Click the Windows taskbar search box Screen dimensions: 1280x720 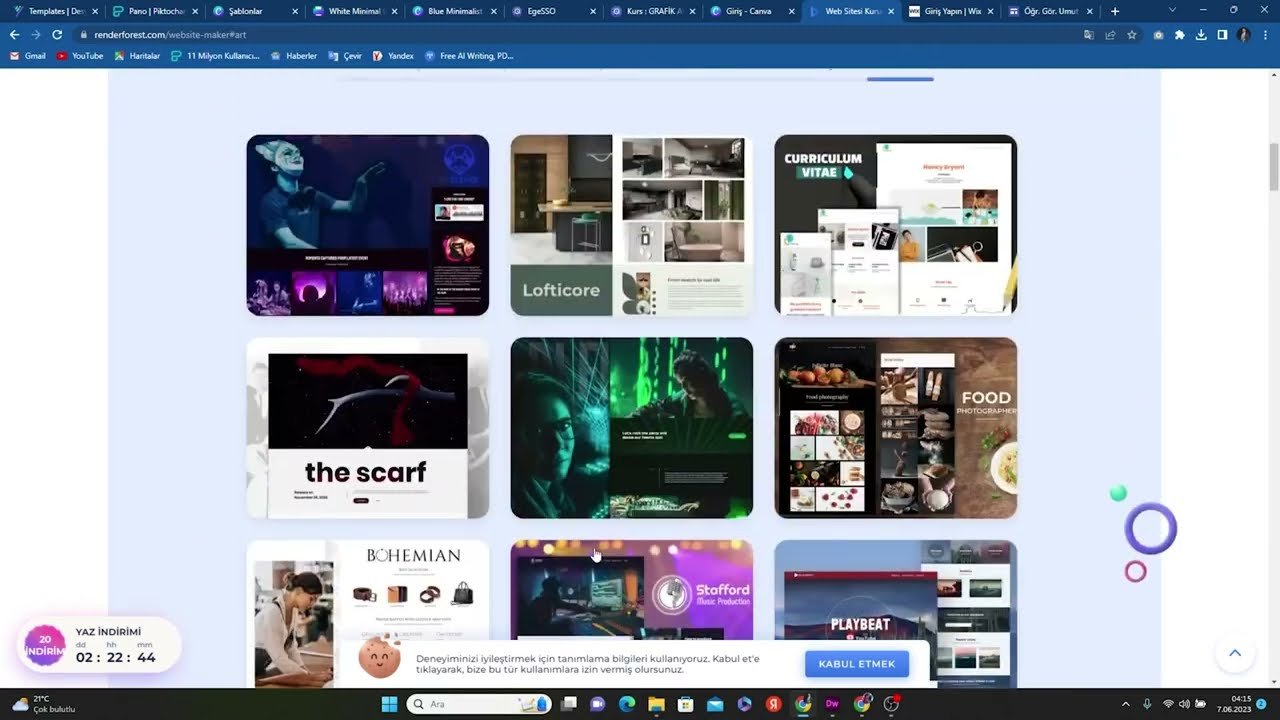[480, 704]
